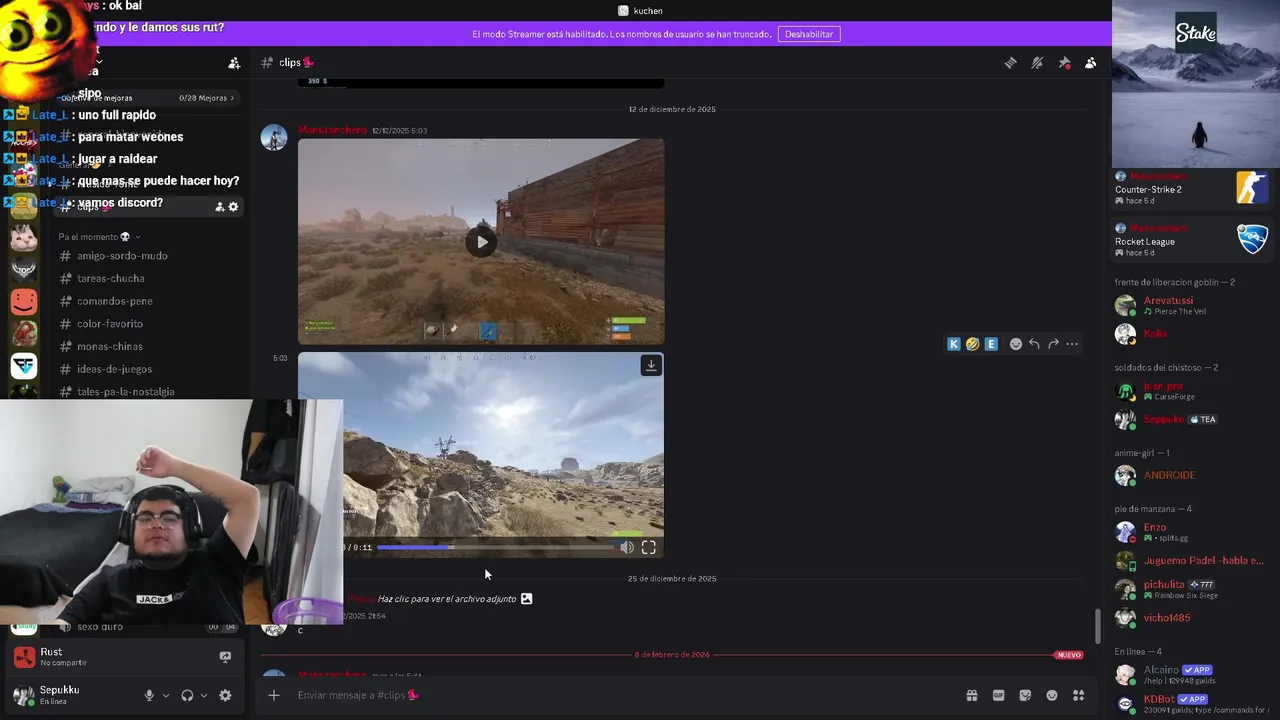Image resolution: width=1280 pixels, height=720 pixels.
Task: Click Haz clic para ver el archivo adjunto
Action: coord(447,599)
